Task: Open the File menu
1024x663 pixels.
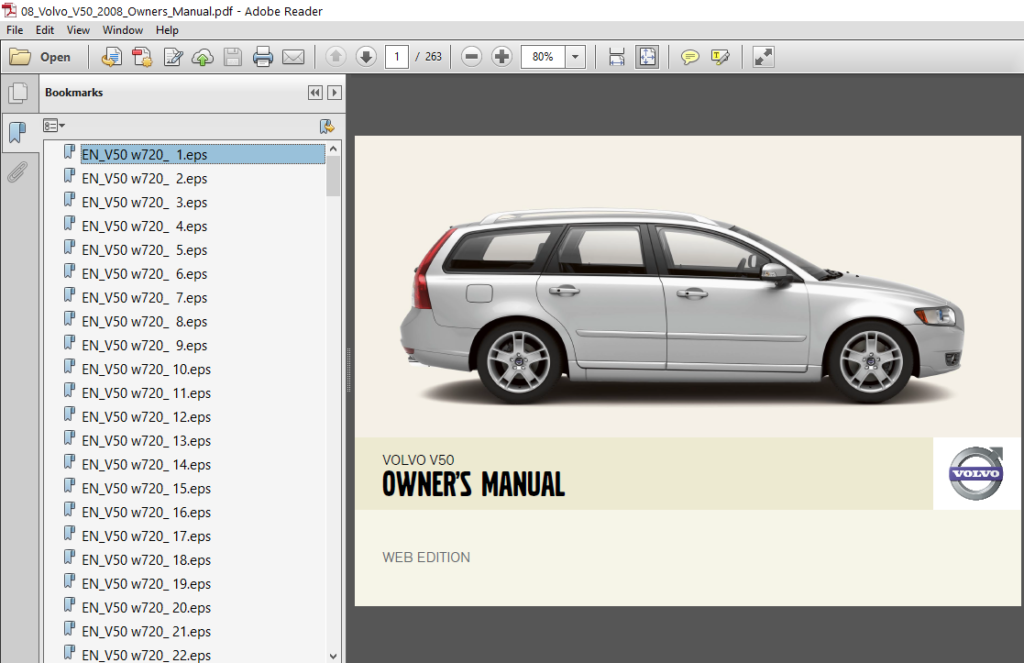Action: tap(14, 30)
